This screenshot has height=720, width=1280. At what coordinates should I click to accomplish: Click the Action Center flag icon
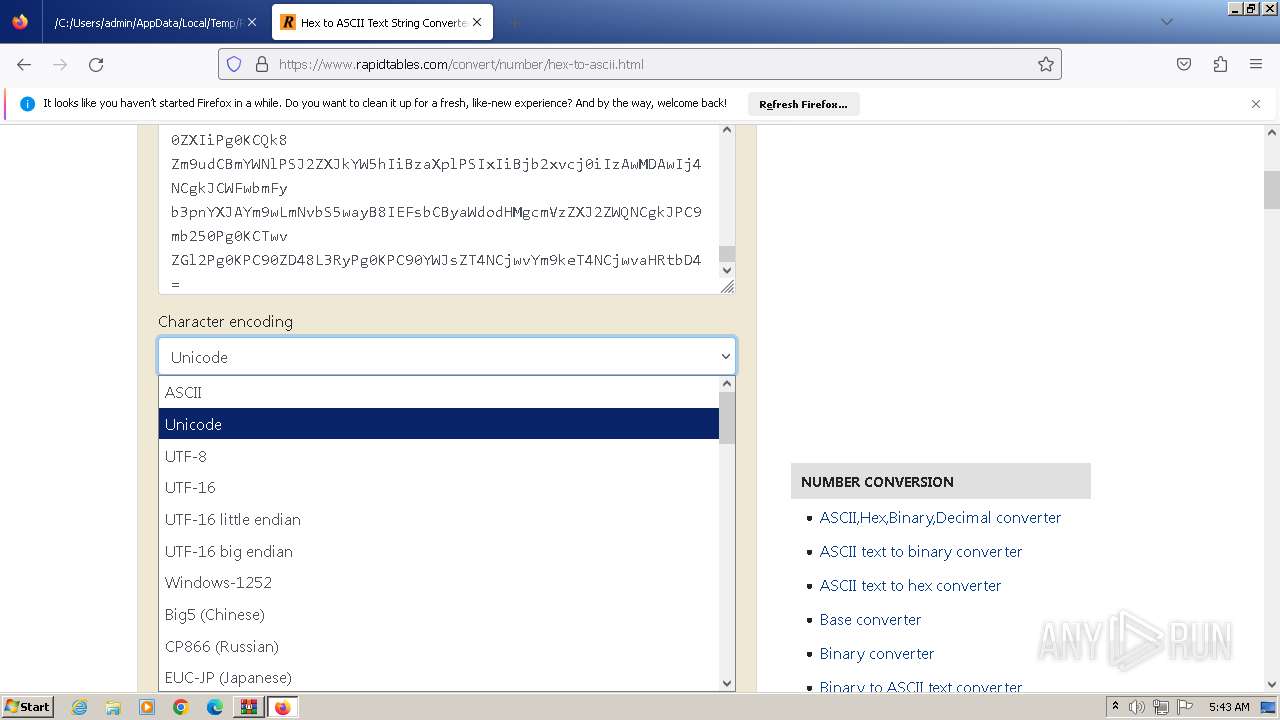coord(1183,707)
